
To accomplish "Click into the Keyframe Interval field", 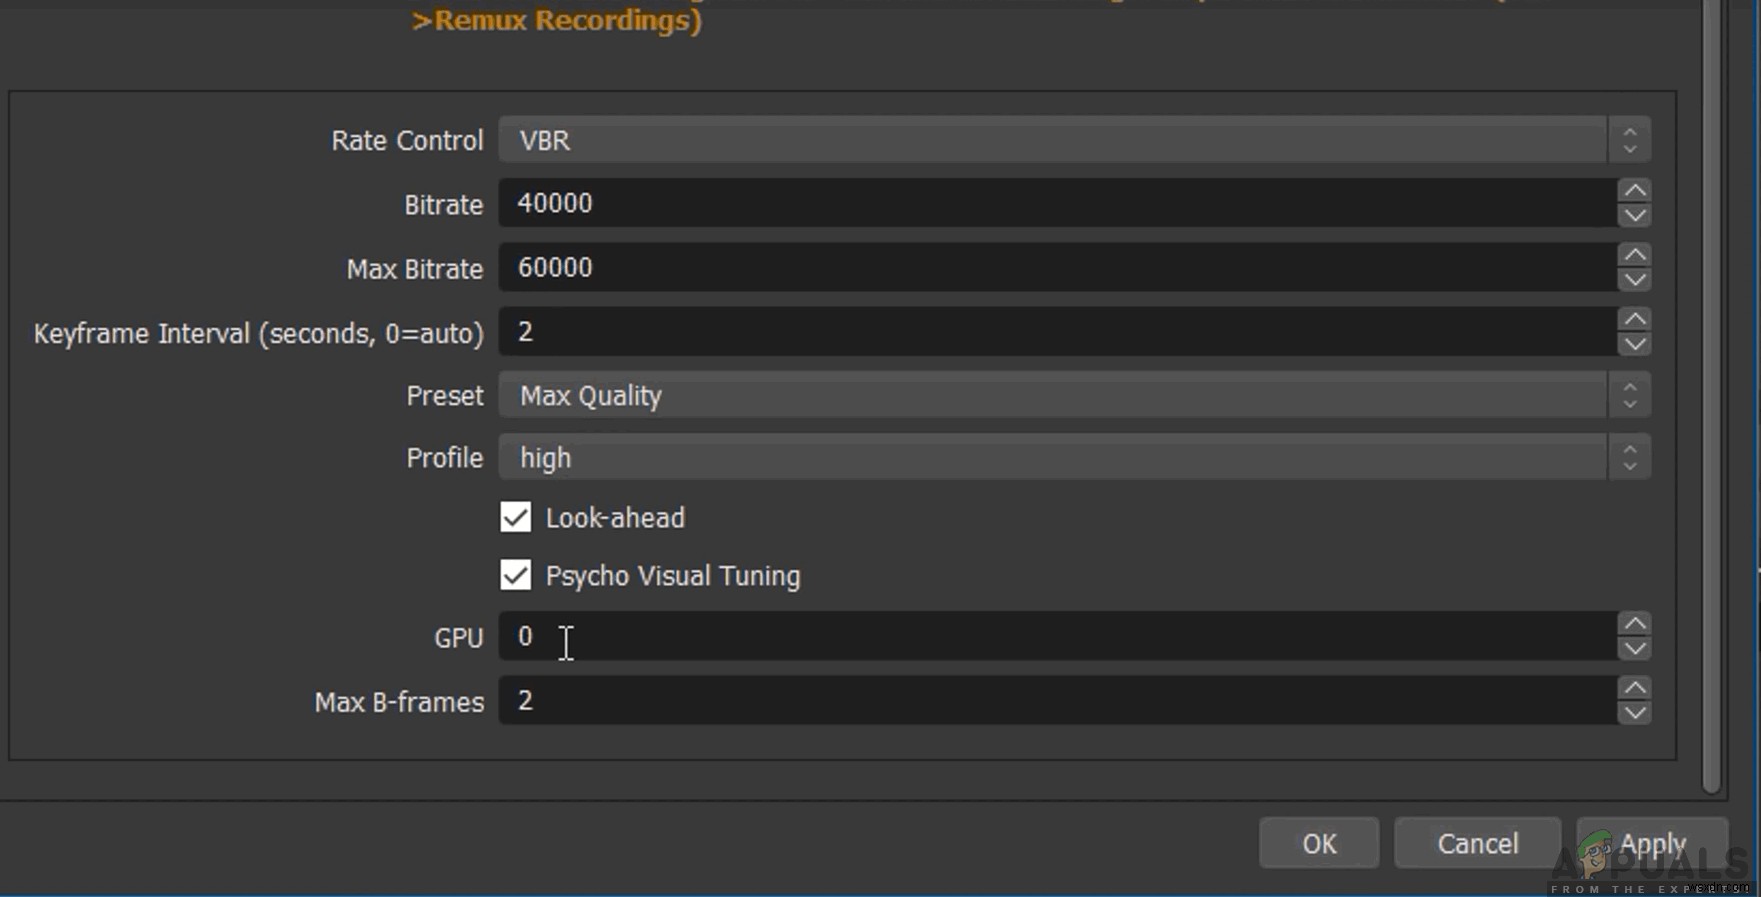I will point(1057,331).
